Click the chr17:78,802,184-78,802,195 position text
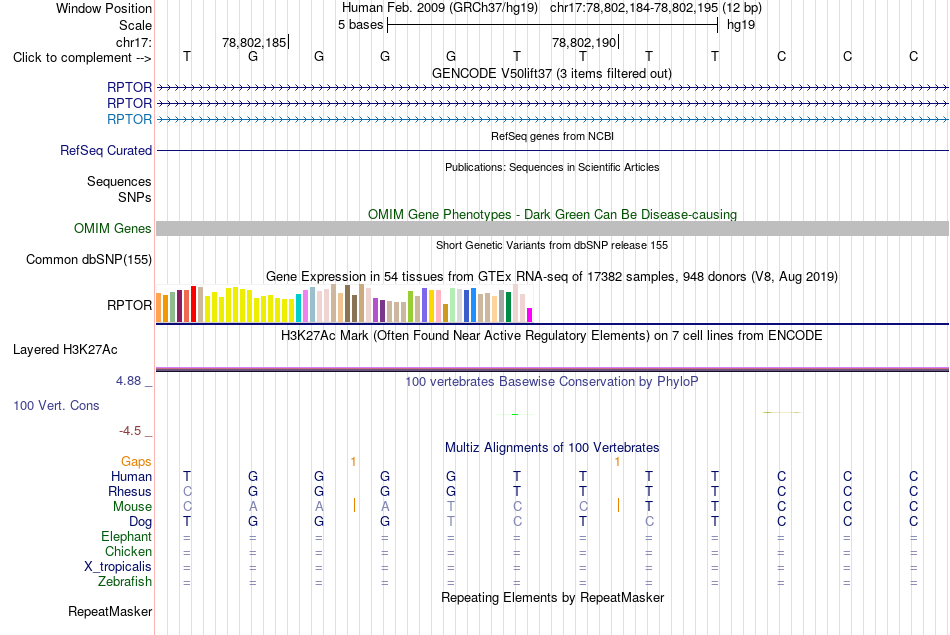The width and height of the screenshot is (950, 635). [x=634, y=8]
